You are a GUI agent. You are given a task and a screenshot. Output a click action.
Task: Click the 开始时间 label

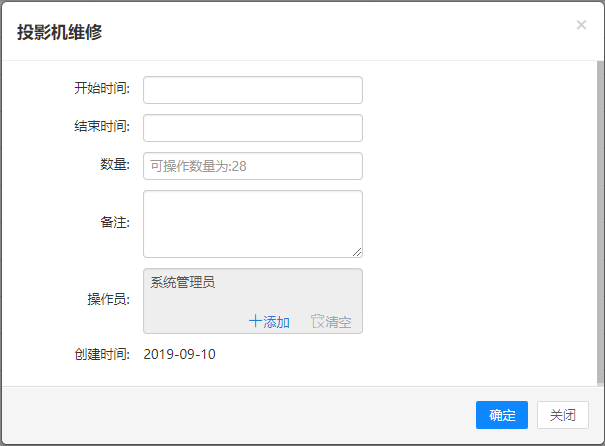tap(102, 89)
